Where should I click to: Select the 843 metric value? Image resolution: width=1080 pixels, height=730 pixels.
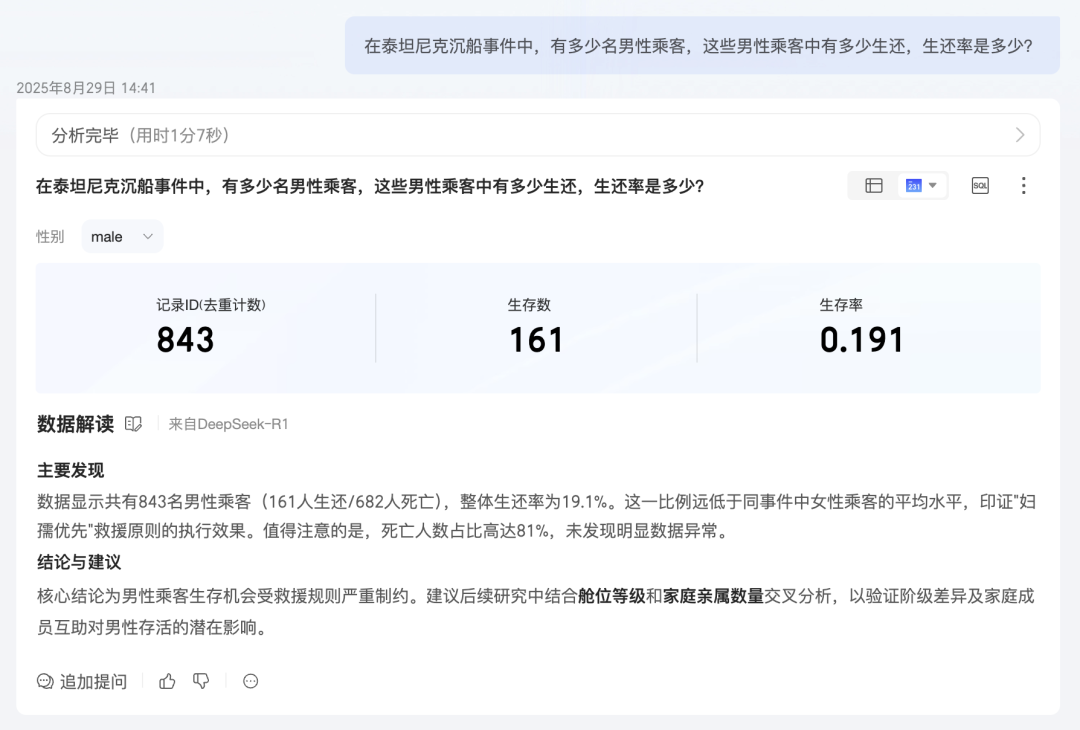point(185,340)
